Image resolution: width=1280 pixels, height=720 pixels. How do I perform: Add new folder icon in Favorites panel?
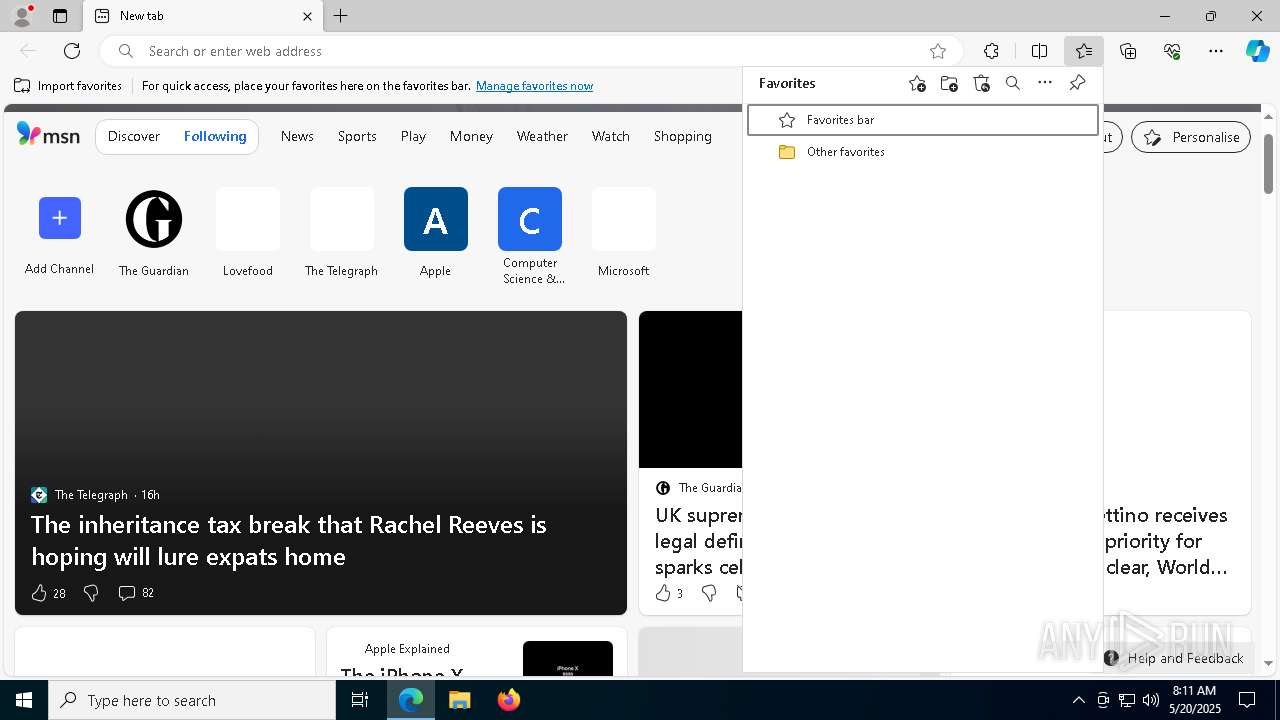949,84
